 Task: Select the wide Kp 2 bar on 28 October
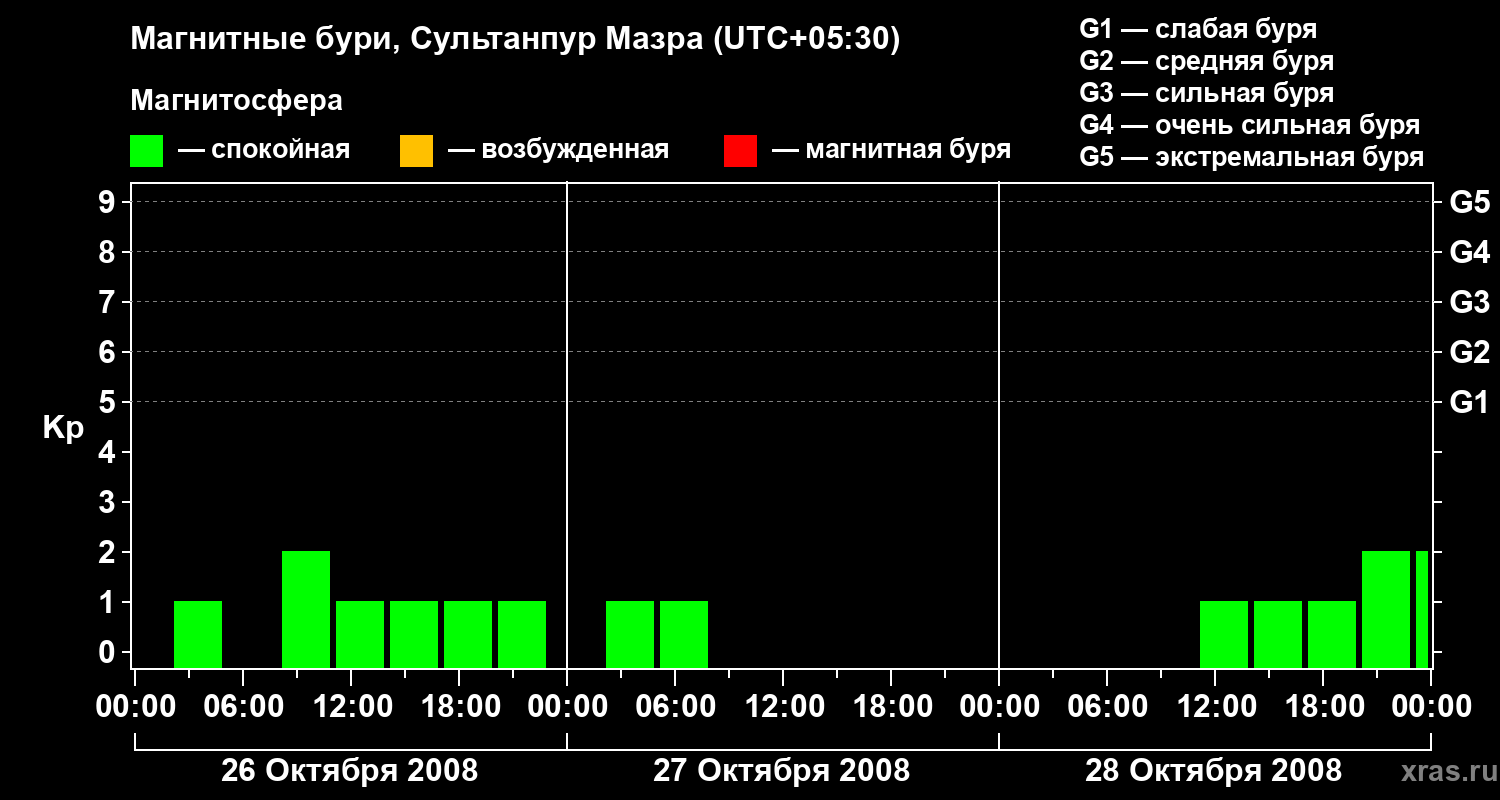(x=1386, y=609)
